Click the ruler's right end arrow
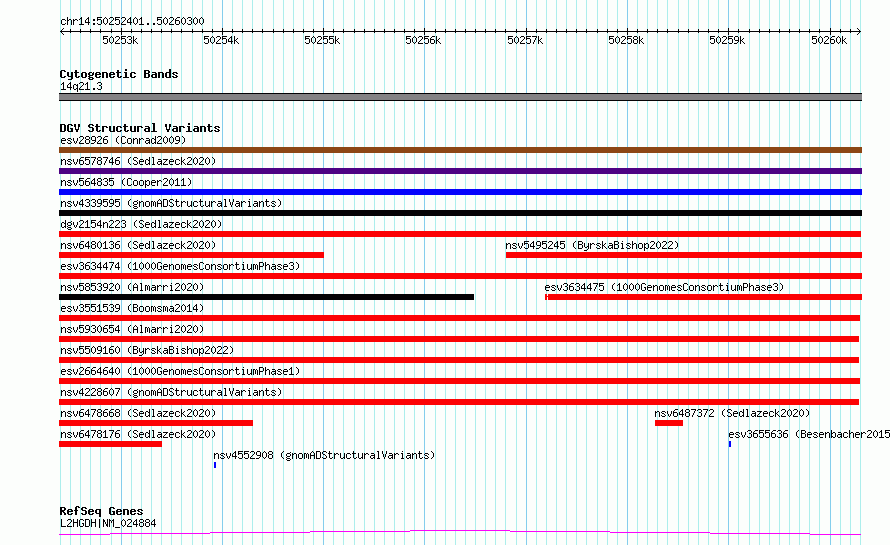Viewport: 890px width, 545px height. click(x=859, y=31)
